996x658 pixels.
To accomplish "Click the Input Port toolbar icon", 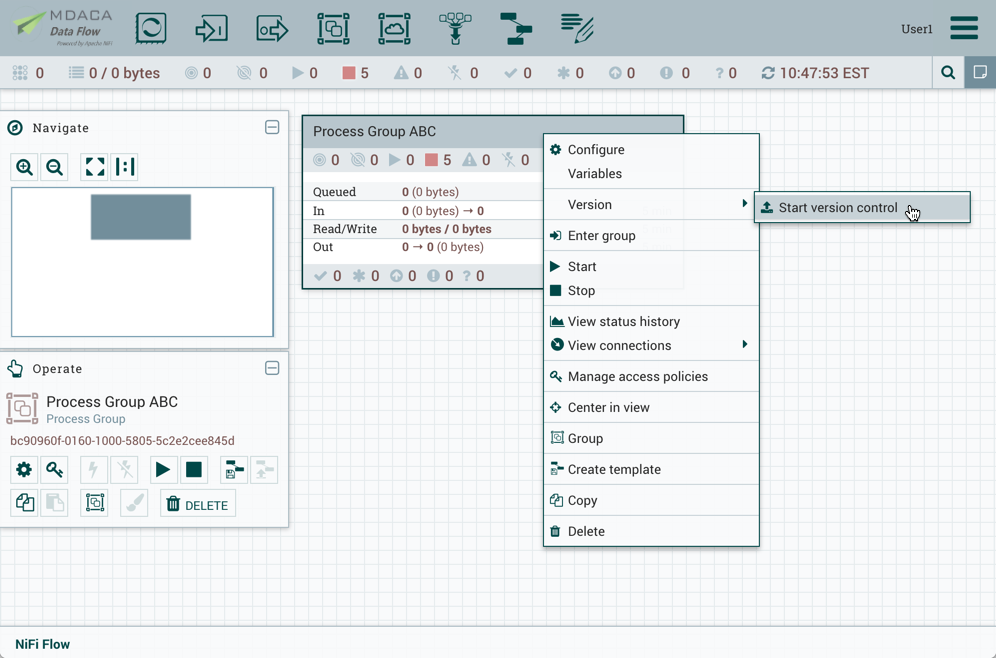I will pos(211,29).
